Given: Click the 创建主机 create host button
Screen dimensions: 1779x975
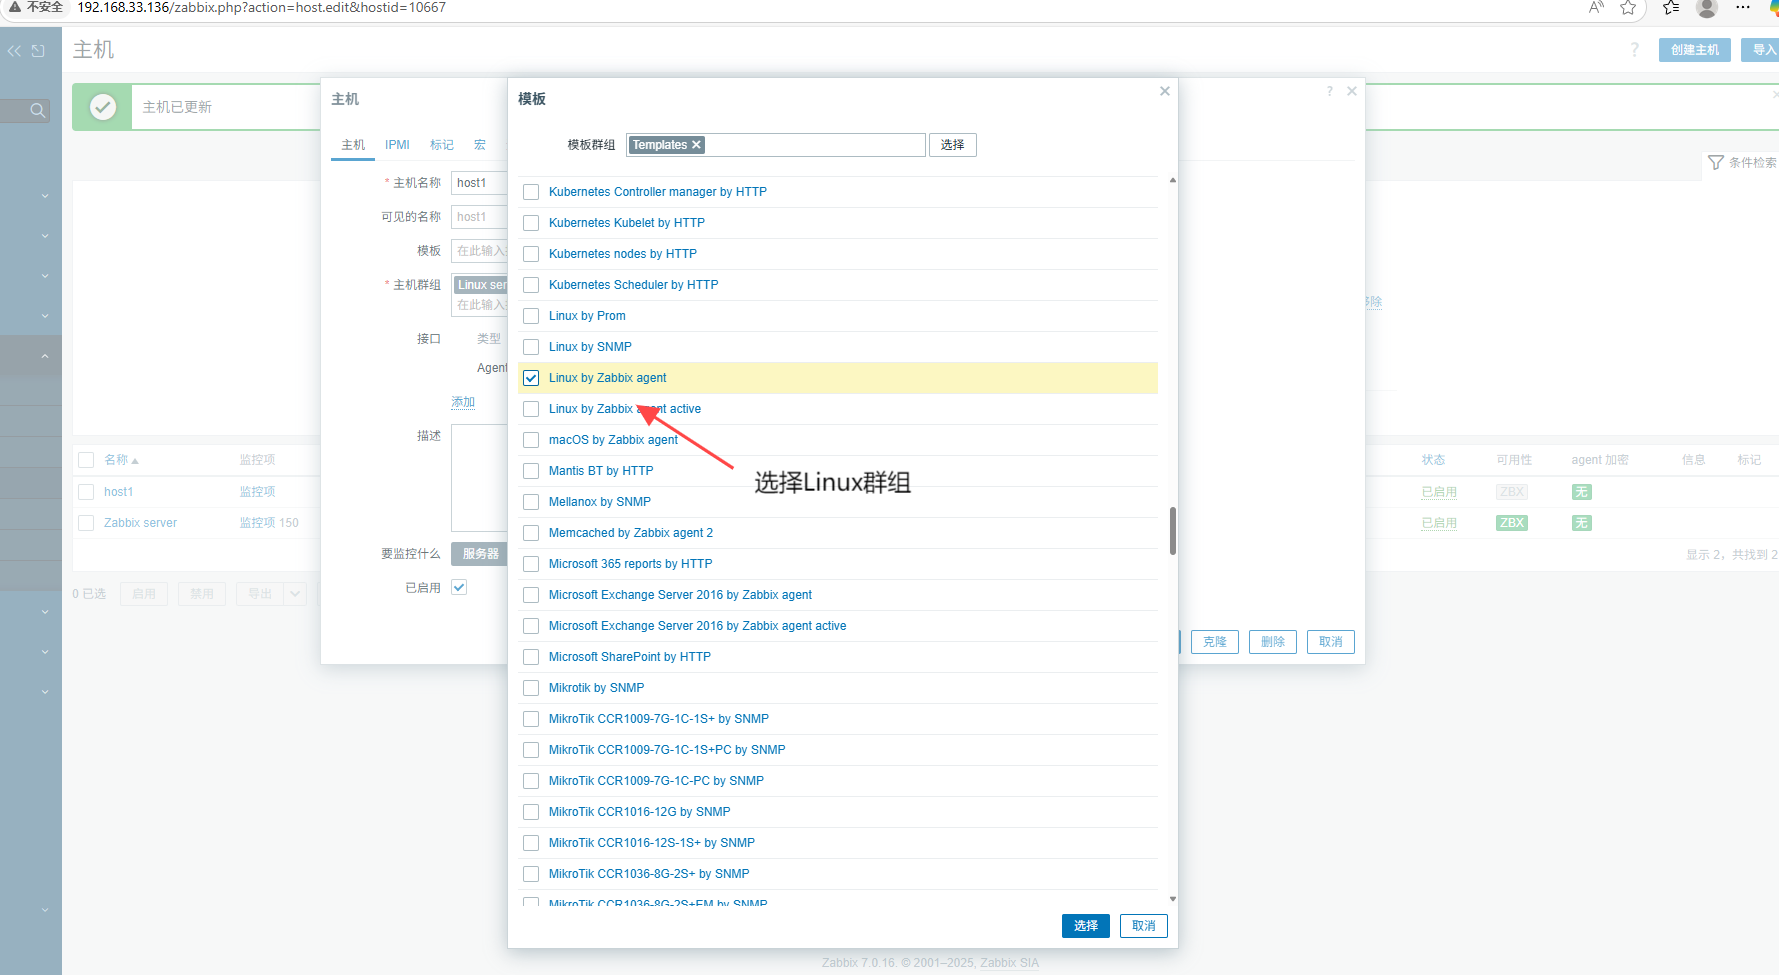Looking at the screenshot, I should tap(1695, 50).
